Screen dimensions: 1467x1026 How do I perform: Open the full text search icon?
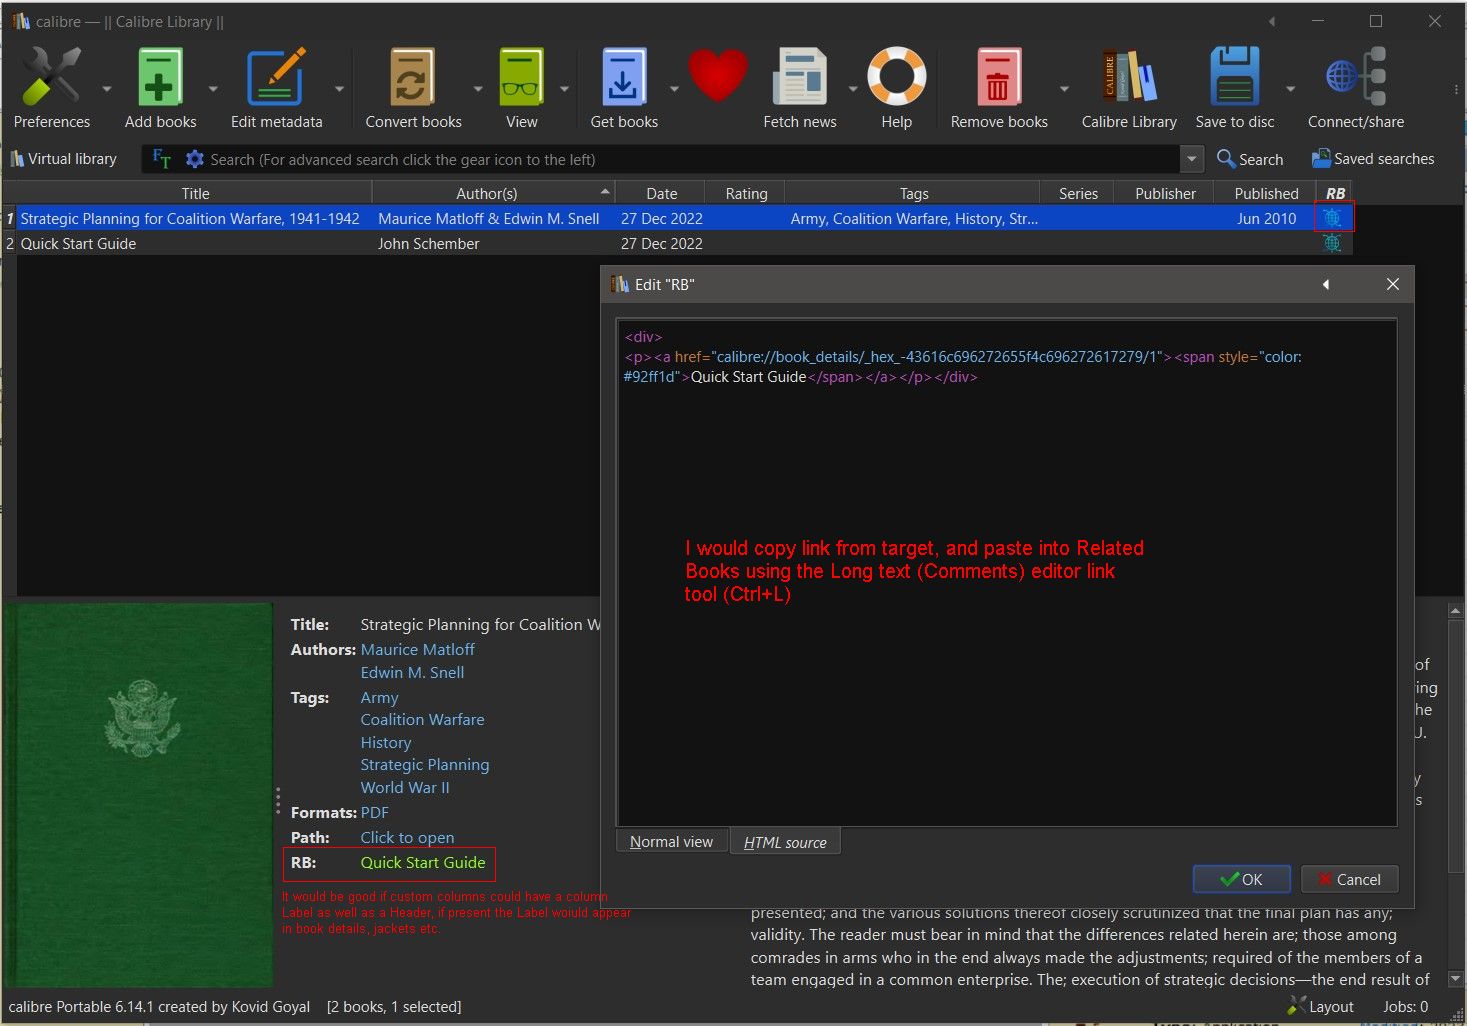click(x=162, y=159)
